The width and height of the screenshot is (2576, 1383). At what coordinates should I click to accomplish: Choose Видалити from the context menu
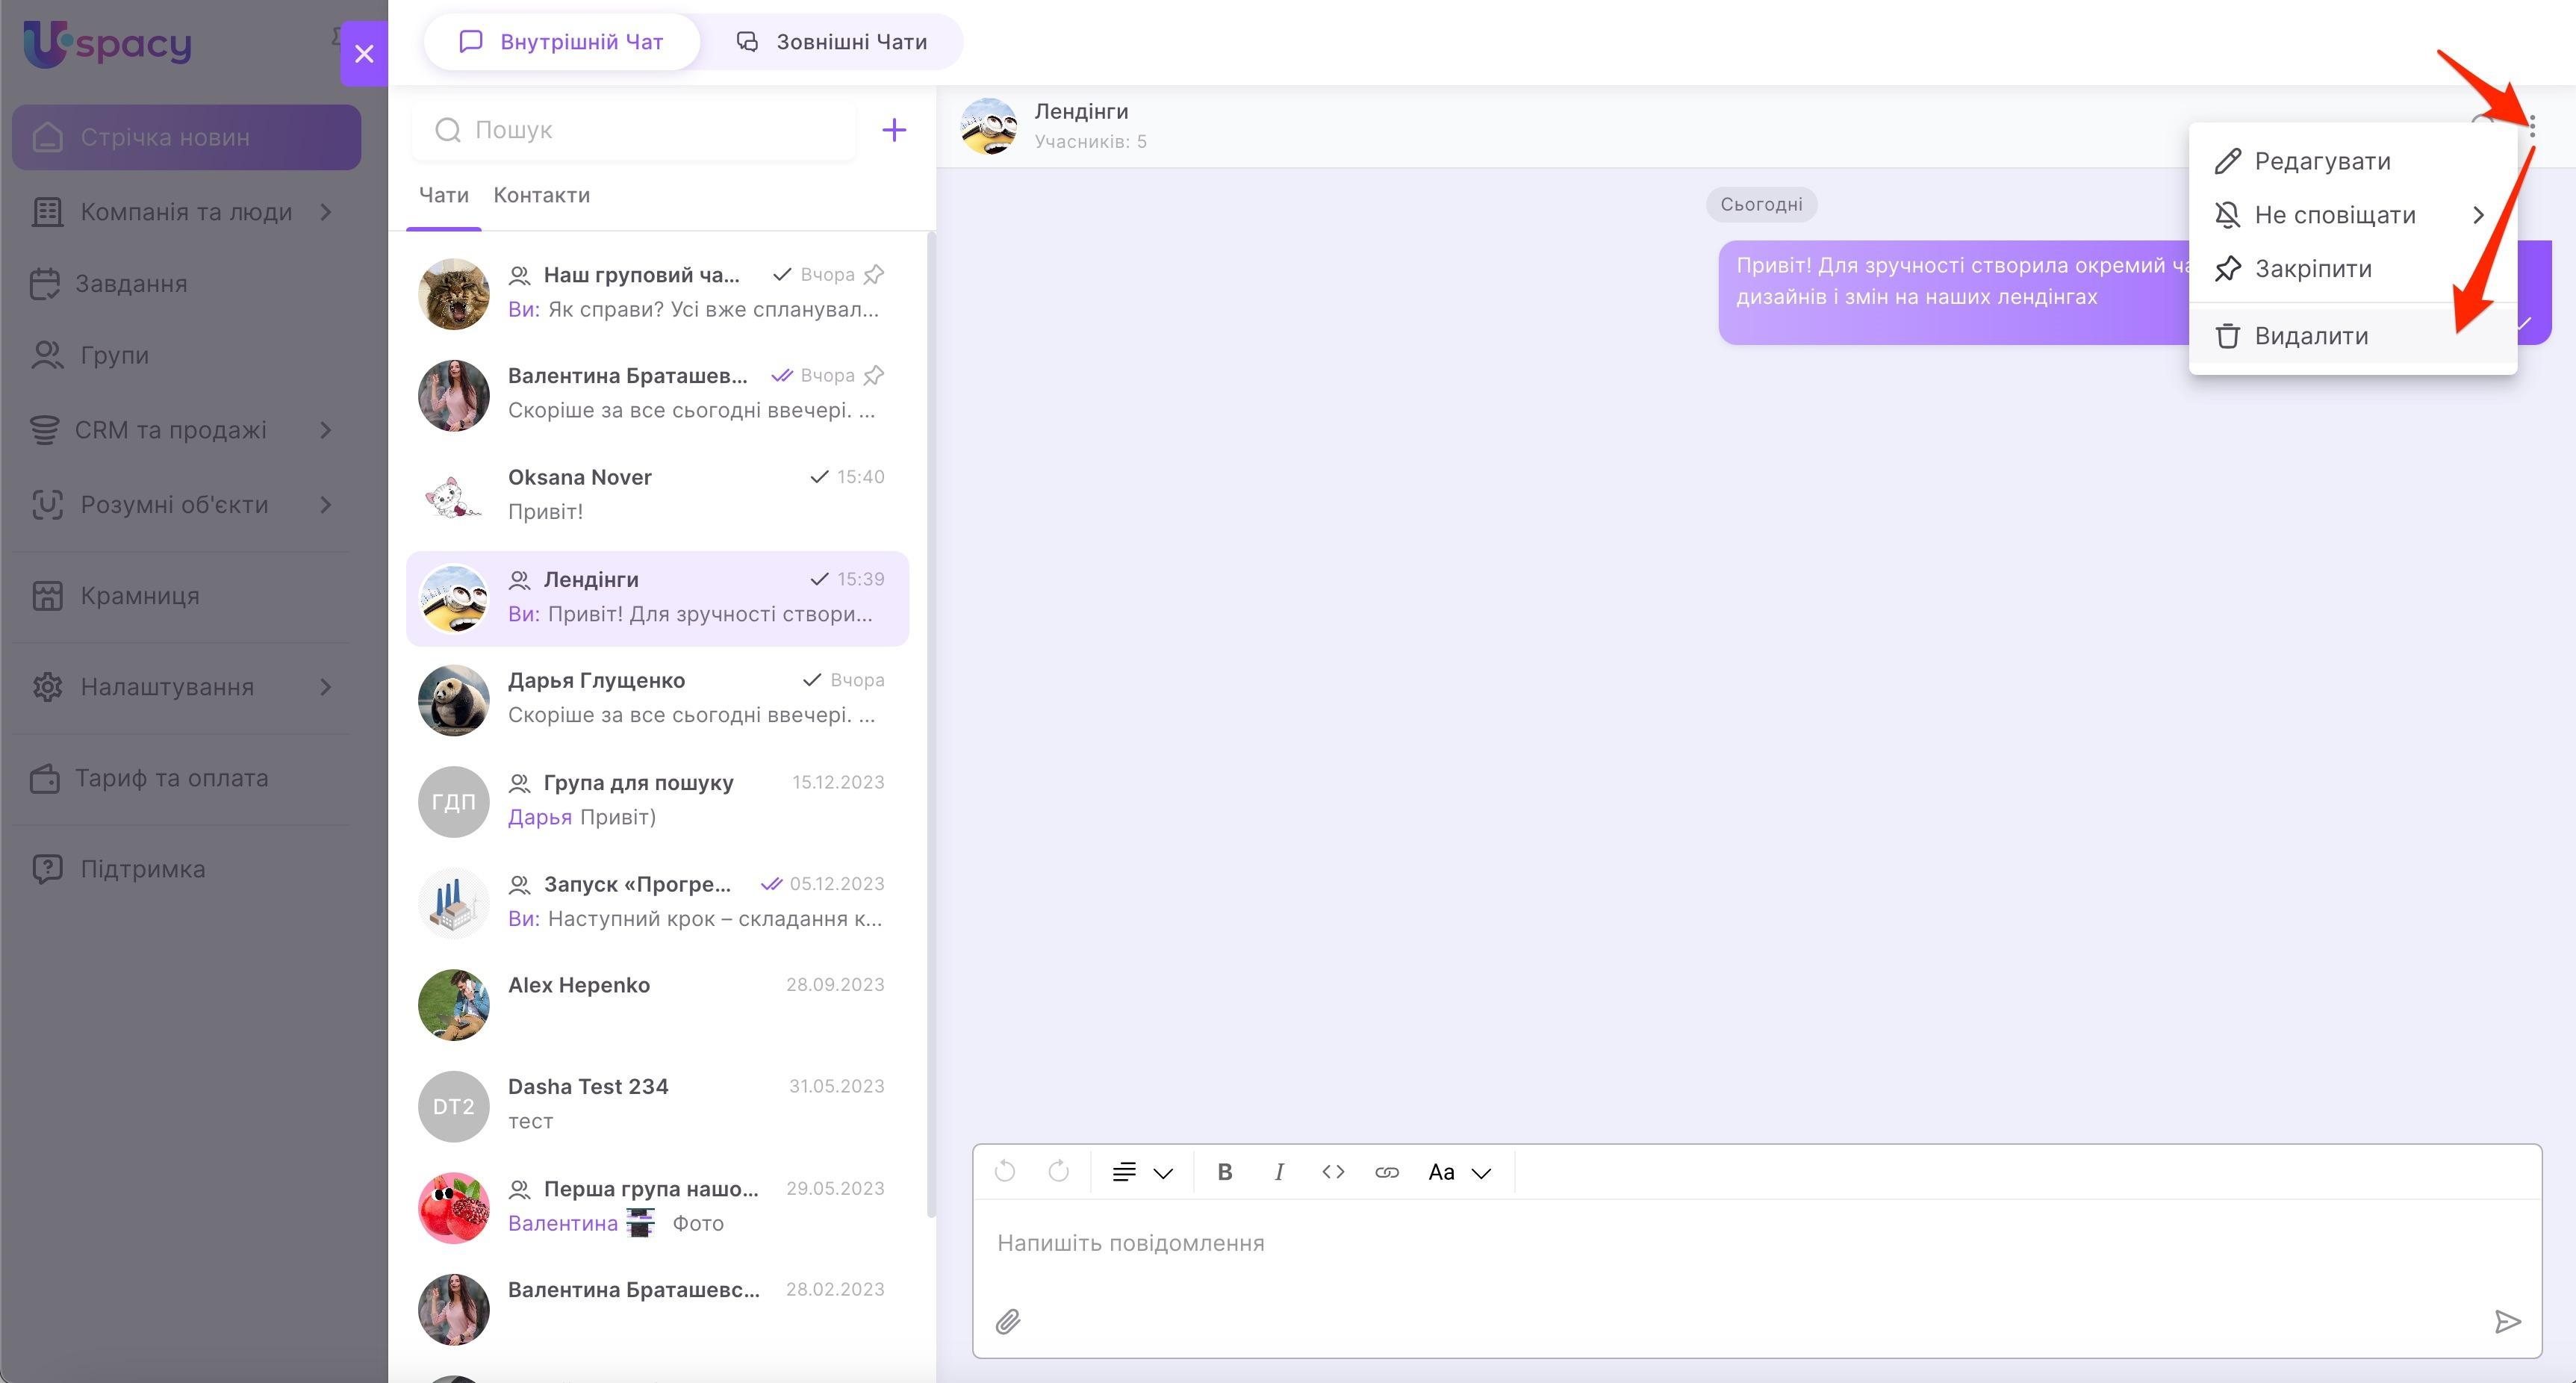click(2310, 336)
